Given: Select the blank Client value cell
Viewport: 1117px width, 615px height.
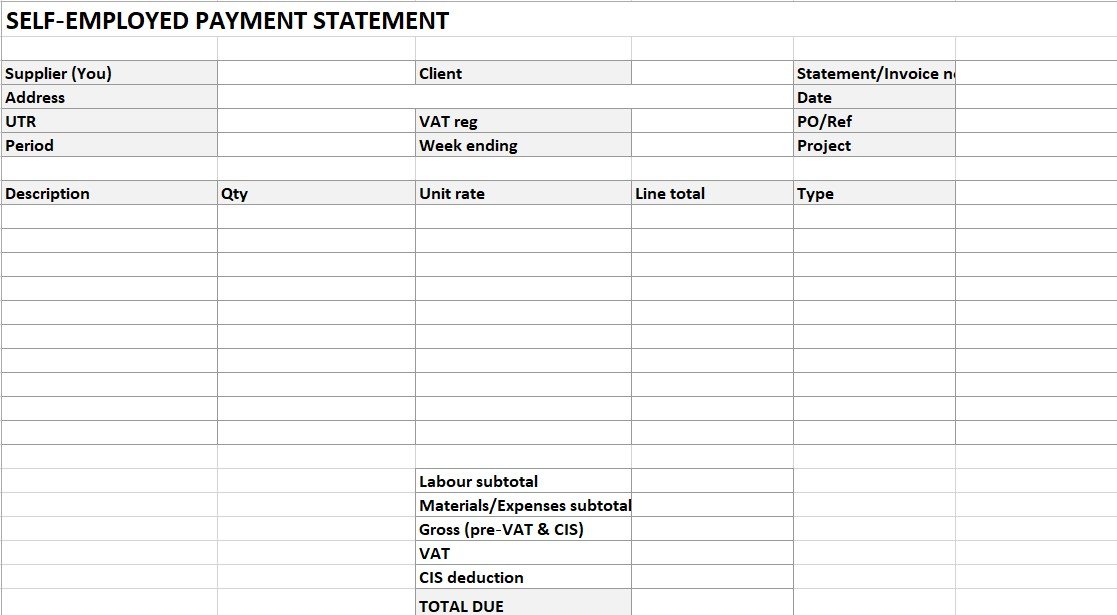Looking at the screenshot, I should pyautogui.click(x=712, y=73).
